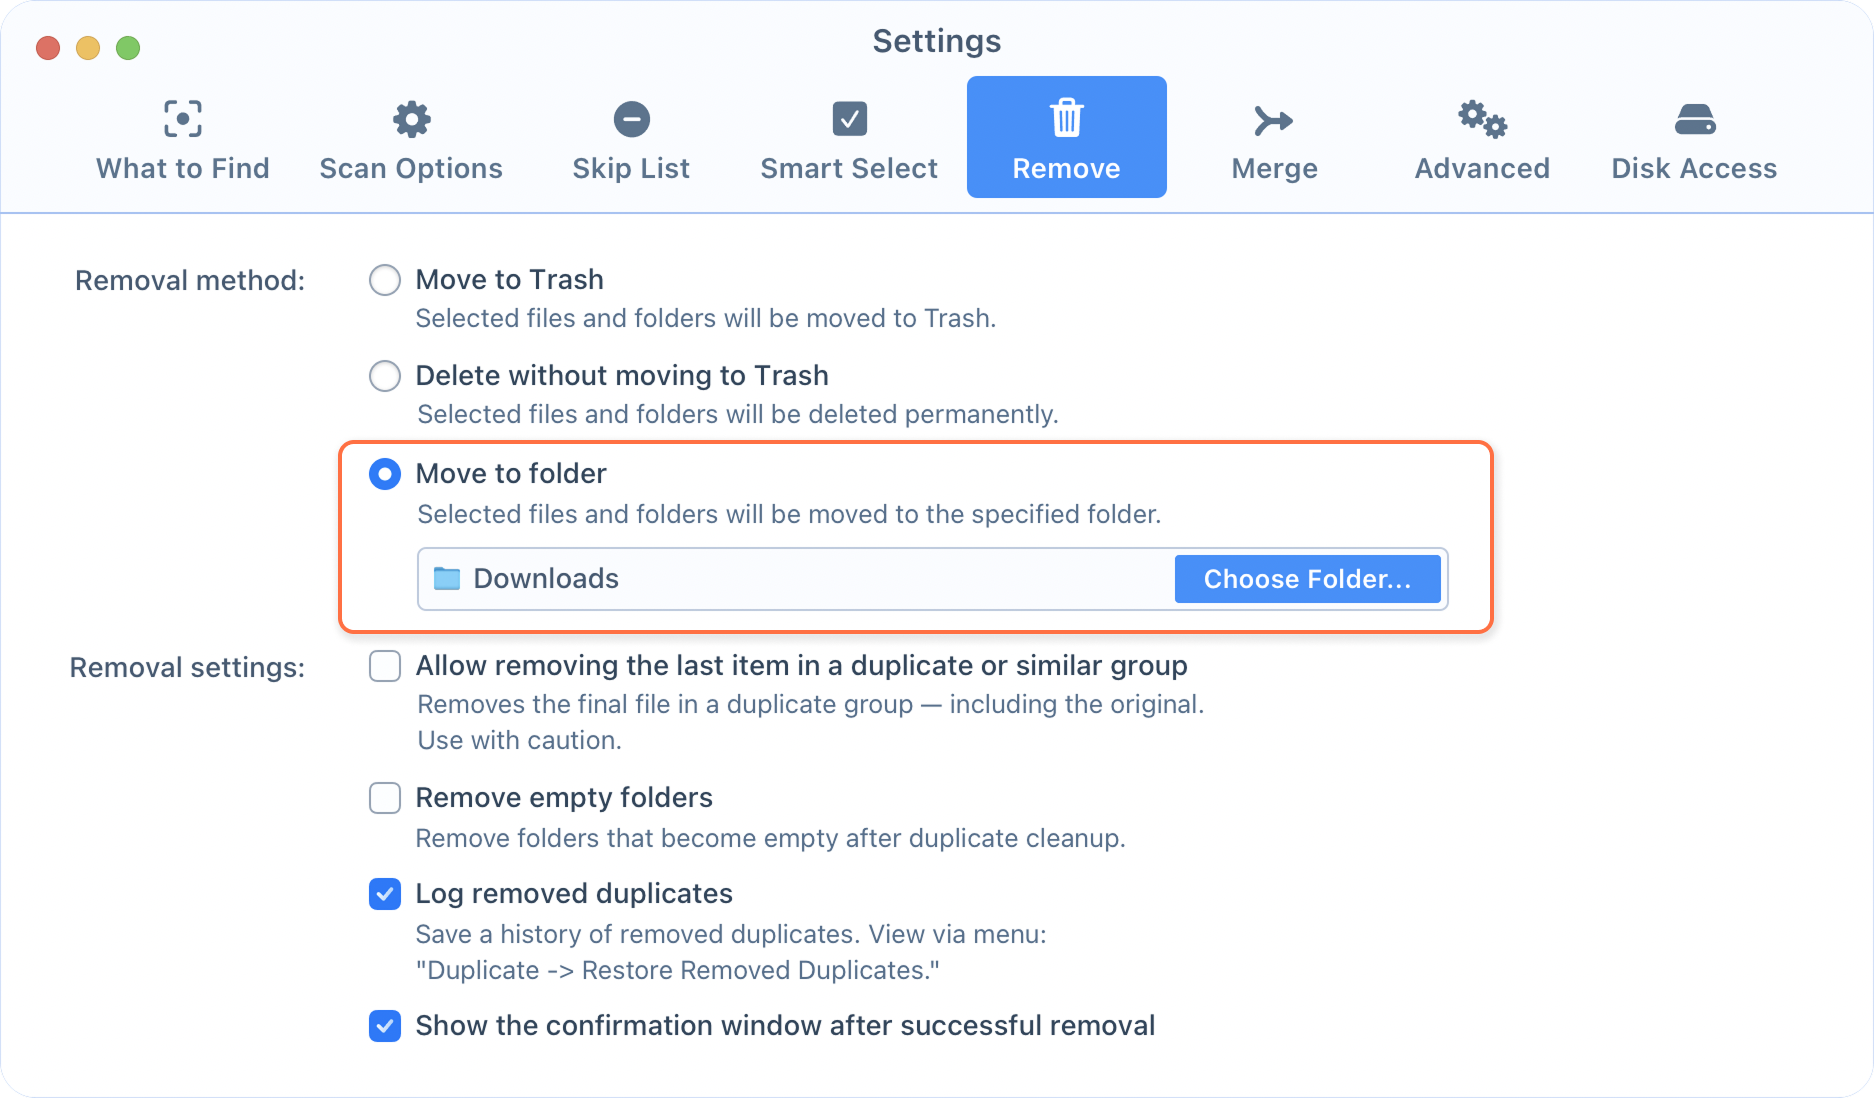
Task: Select the Move to folder radio button
Action: [x=385, y=474]
